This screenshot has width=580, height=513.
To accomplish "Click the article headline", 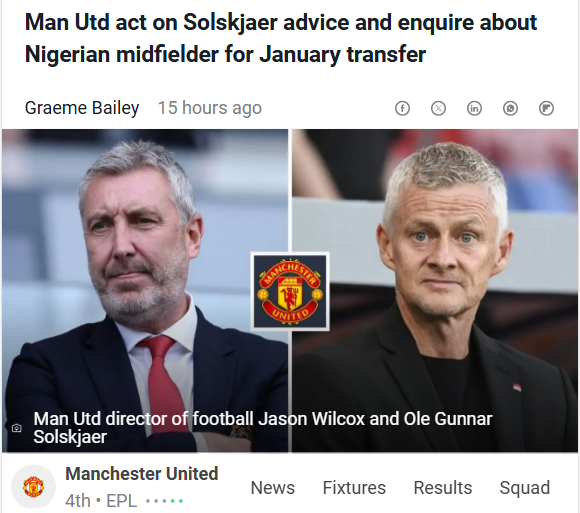I will tap(281, 38).
